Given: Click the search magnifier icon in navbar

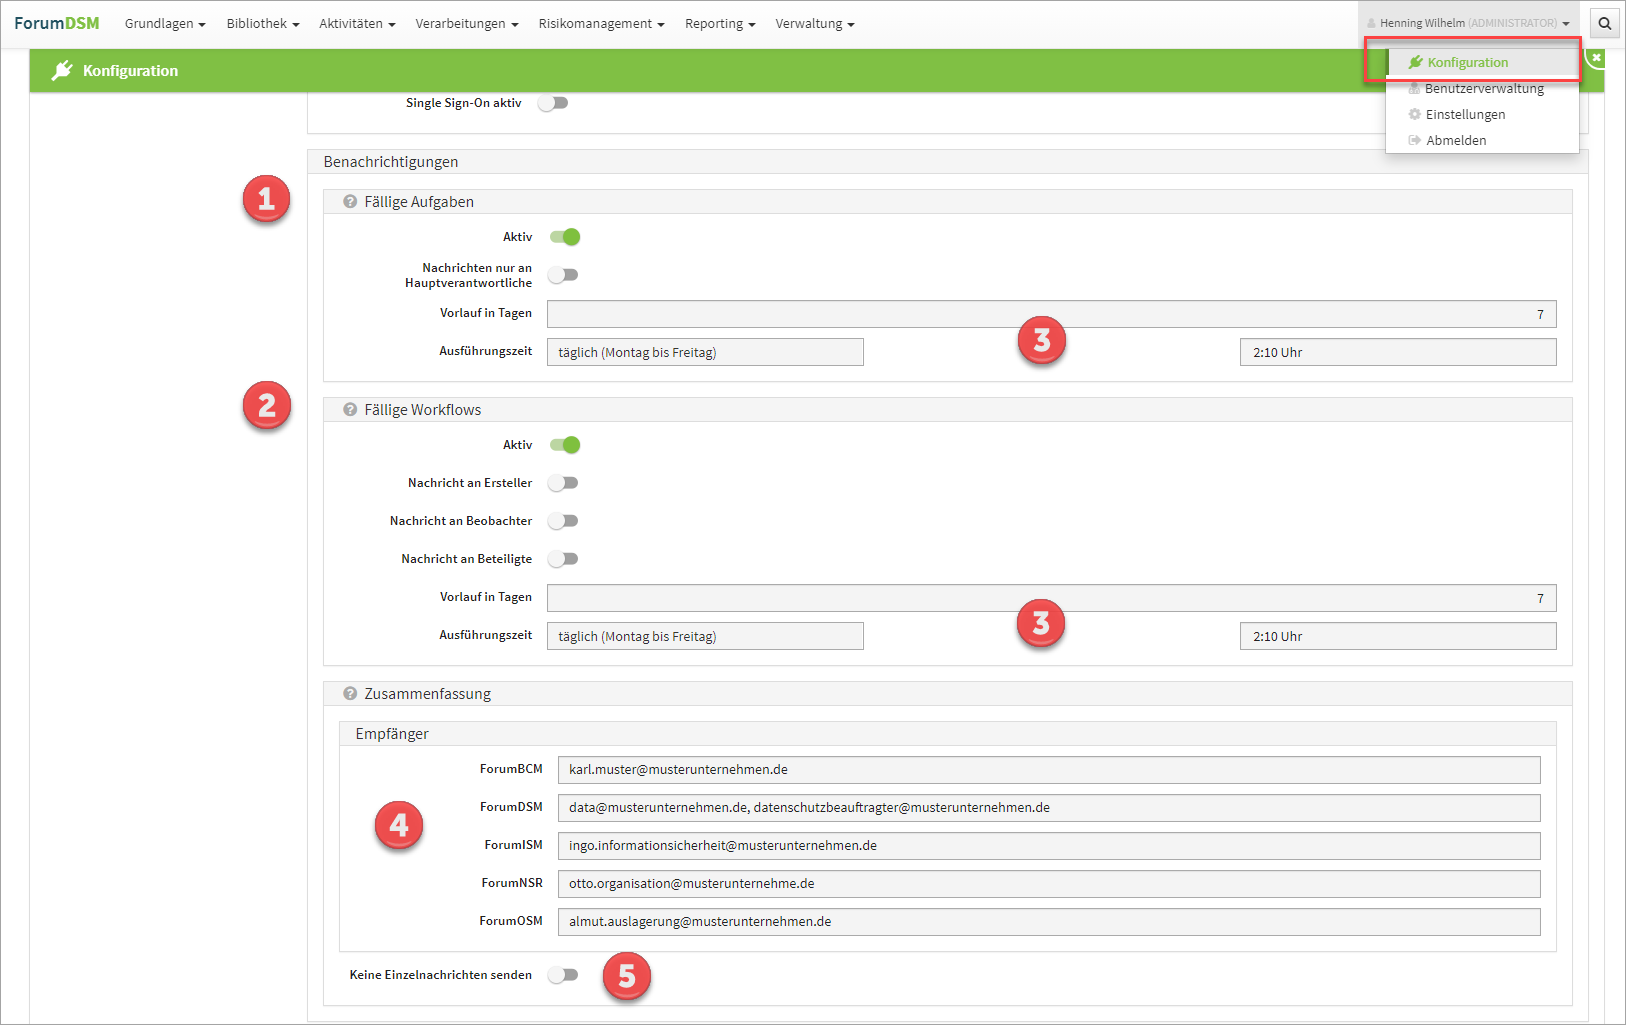Looking at the screenshot, I should (x=1604, y=24).
